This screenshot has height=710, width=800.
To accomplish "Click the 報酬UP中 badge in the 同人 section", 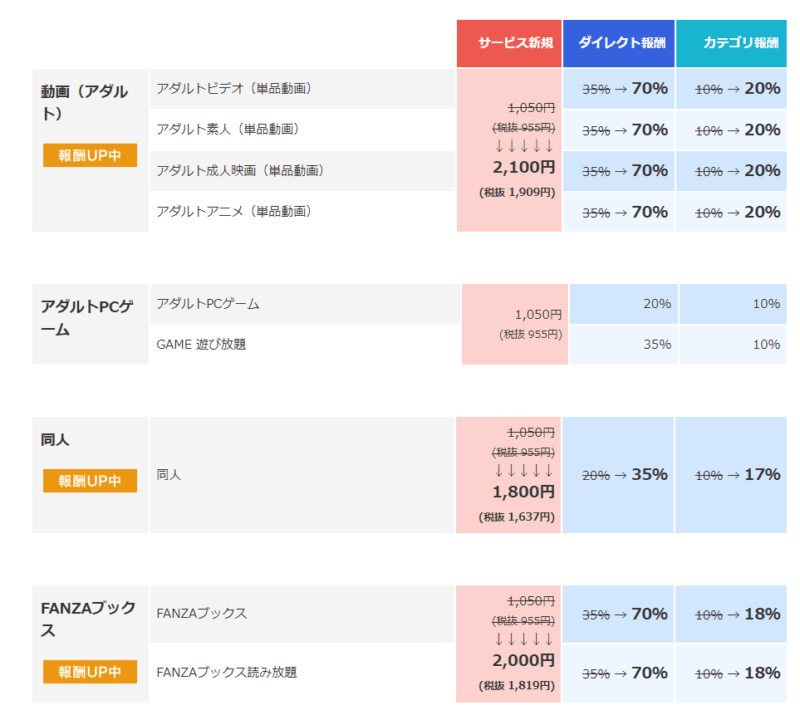I will point(89,480).
